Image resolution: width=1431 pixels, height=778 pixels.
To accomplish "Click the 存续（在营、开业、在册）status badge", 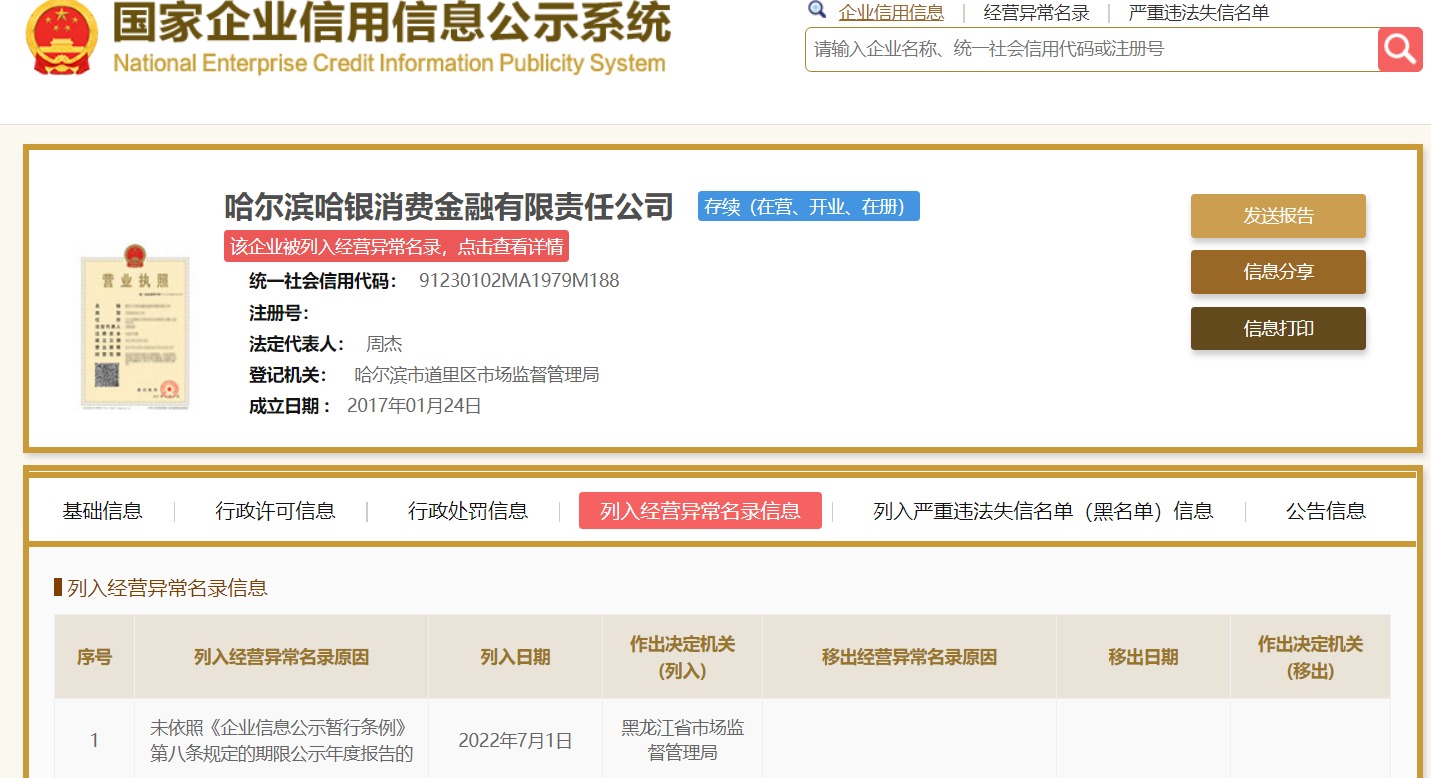I will [x=809, y=206].
